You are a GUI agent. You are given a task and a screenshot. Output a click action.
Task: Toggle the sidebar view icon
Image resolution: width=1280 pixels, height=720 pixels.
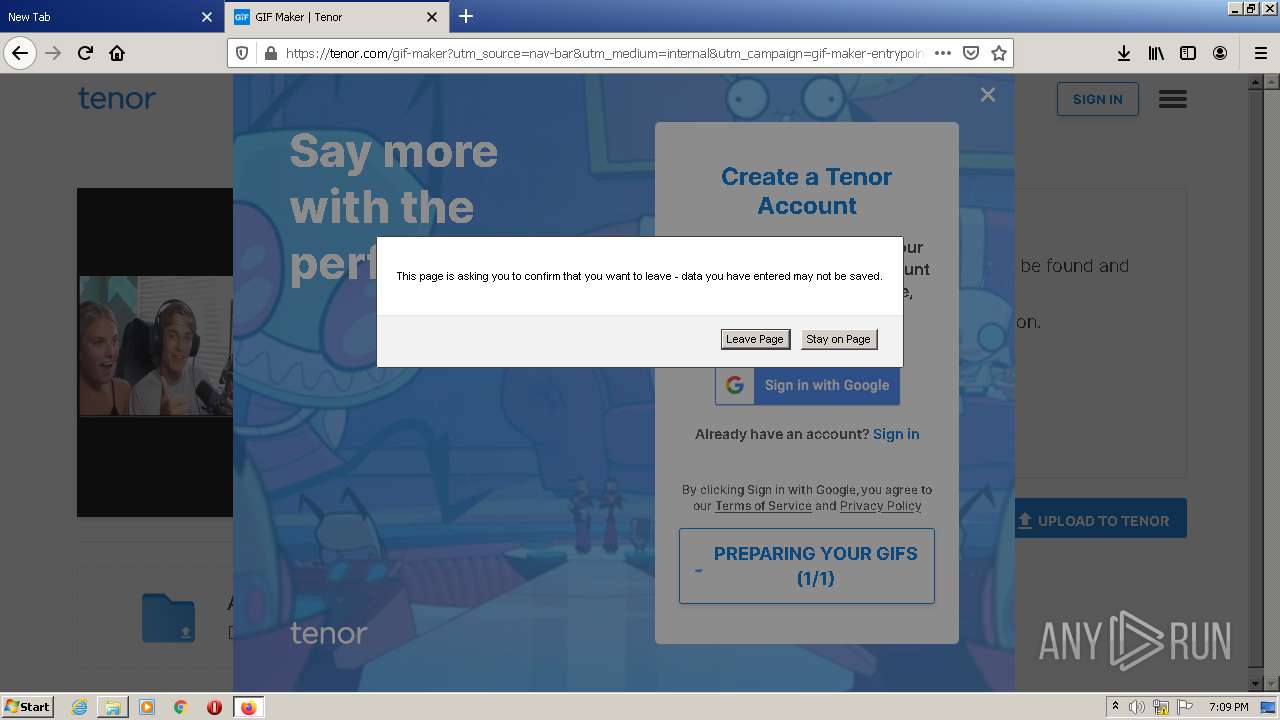(x=1188, y=53)
